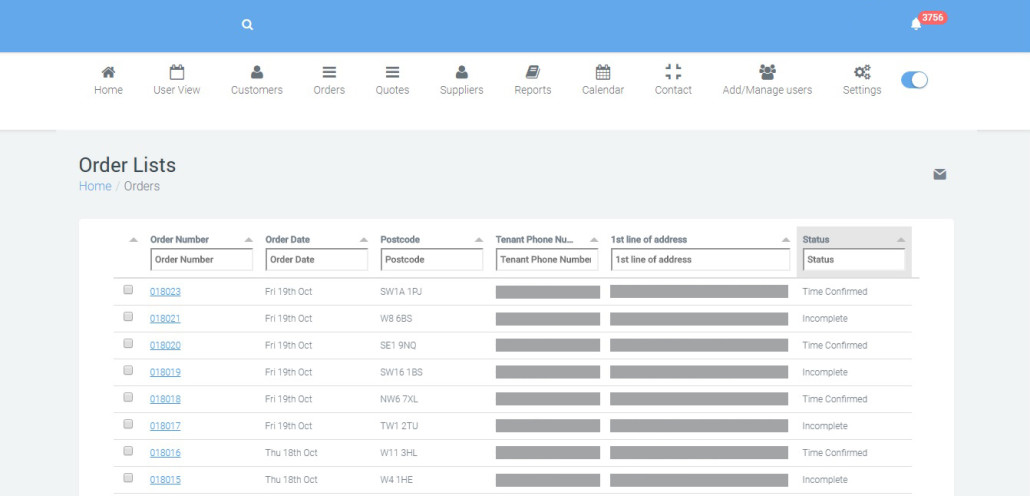This screenshot has height=496, width=1030.
Task: Click postcode NW6 7XL cell
Action: pos(399,399)
